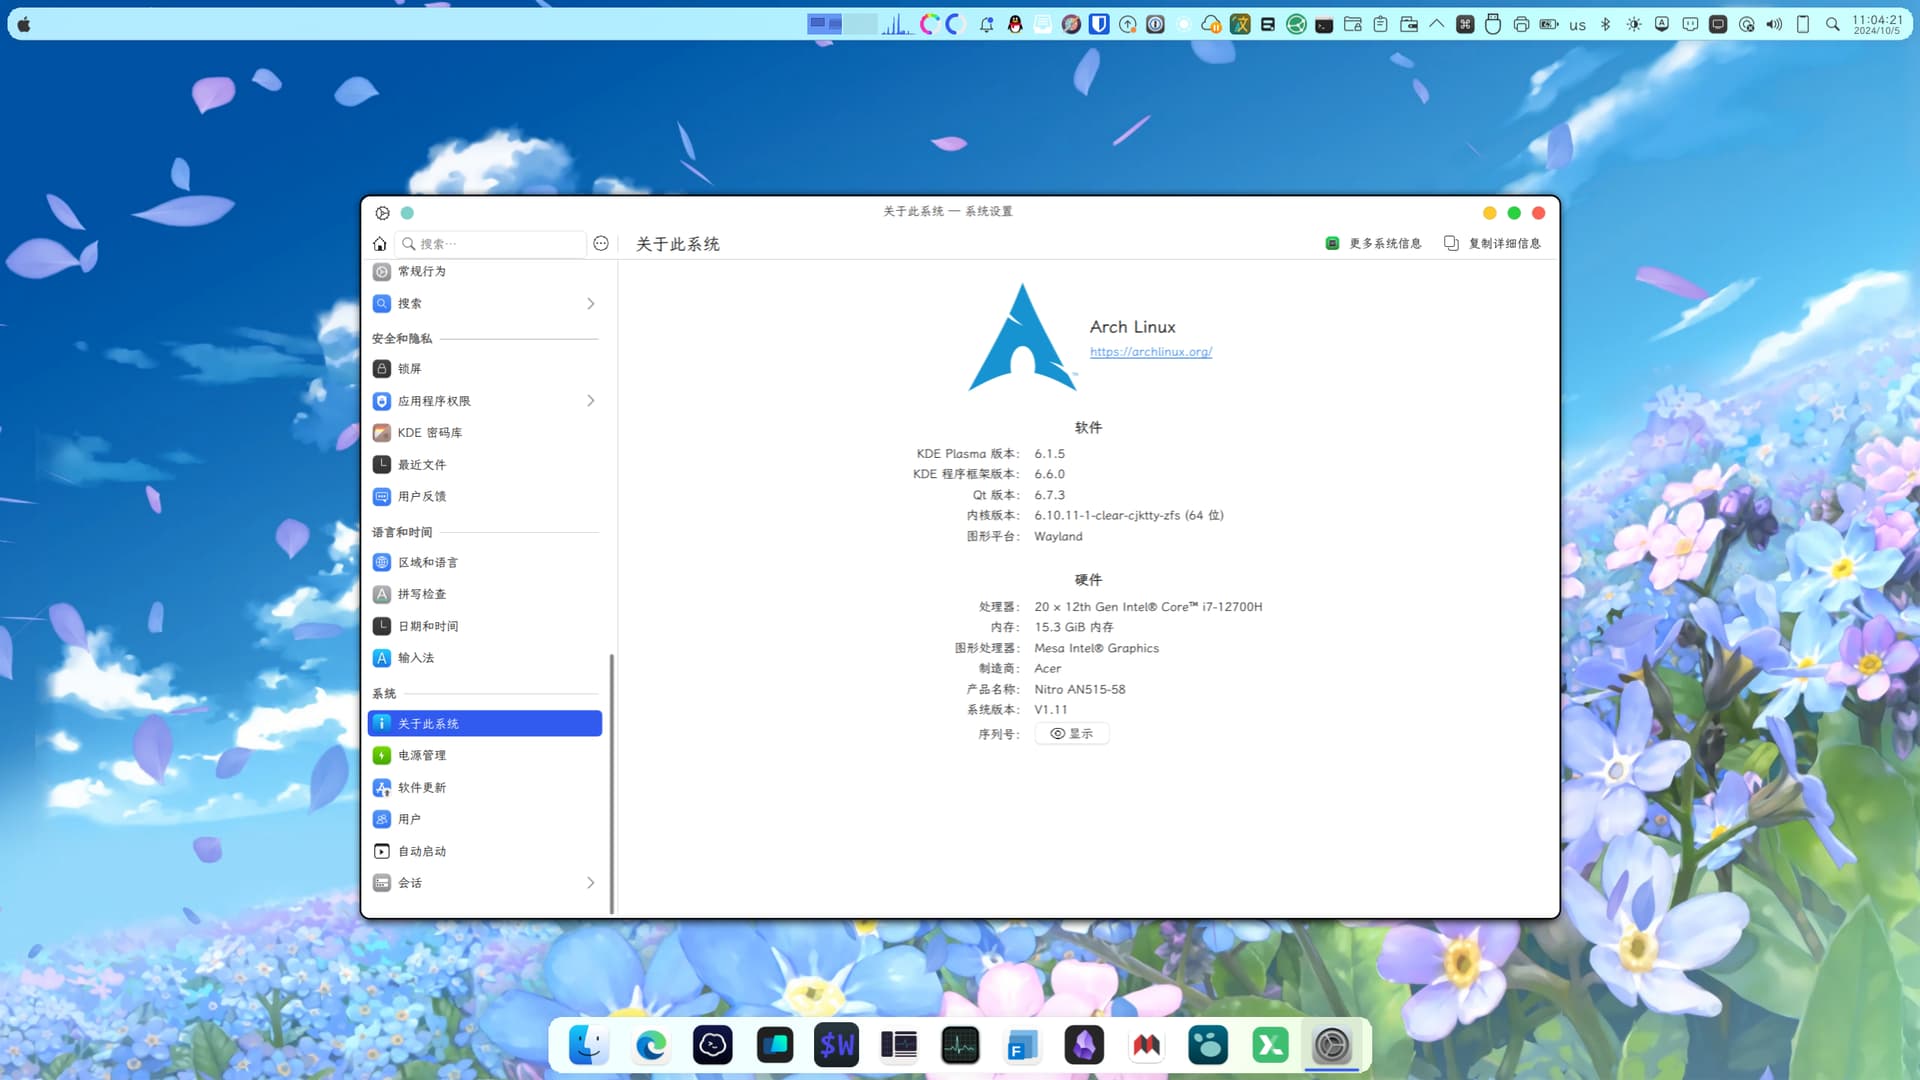Click the 复制详细信息 button
The height and width of the screenshot is (1080, 1920).
[1493, 244]
